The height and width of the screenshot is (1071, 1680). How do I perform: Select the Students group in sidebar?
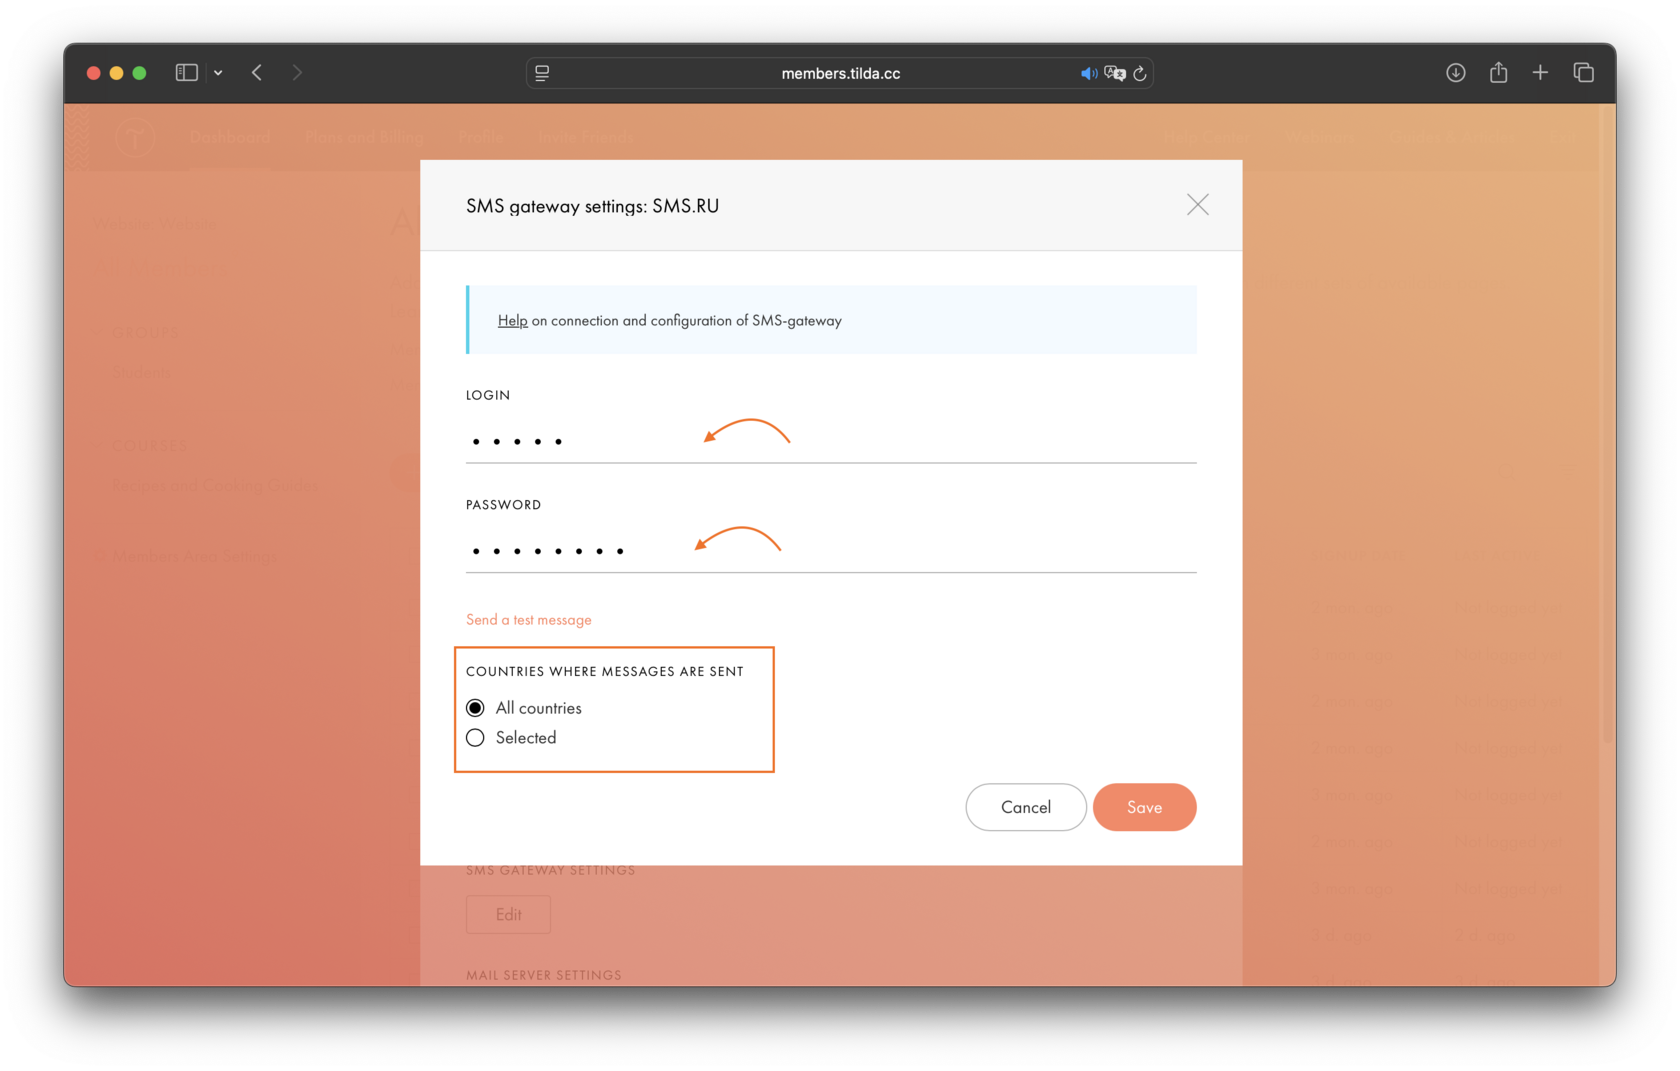click(x=141, y=372)
